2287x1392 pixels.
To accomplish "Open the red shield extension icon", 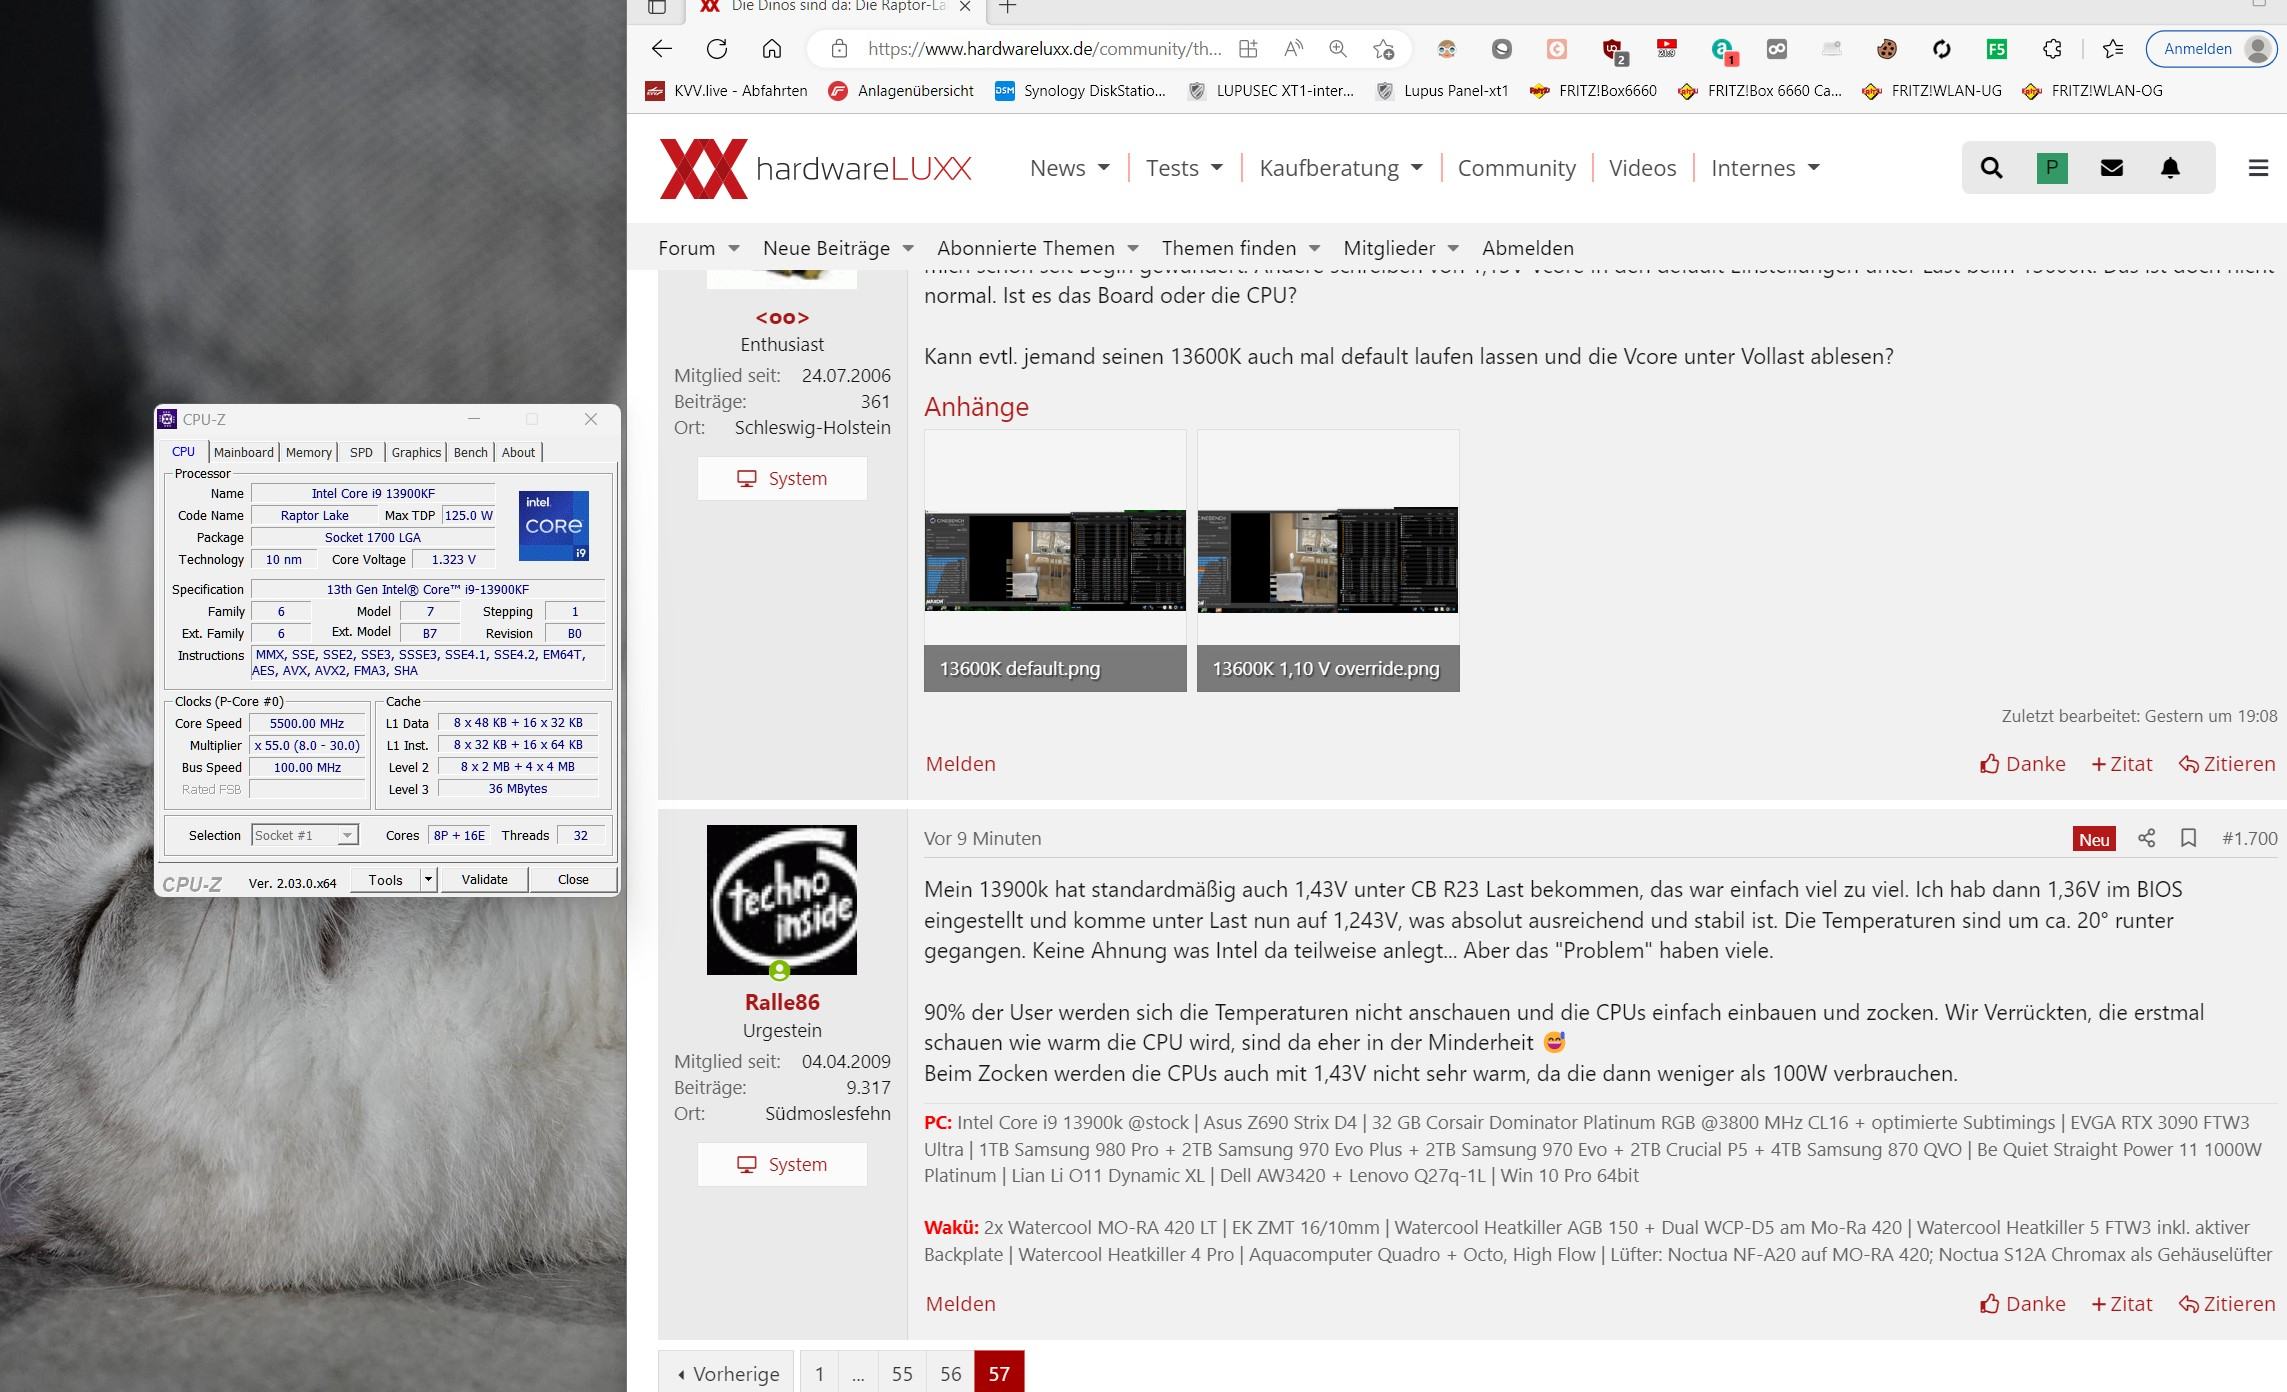I will [1612, 49].
